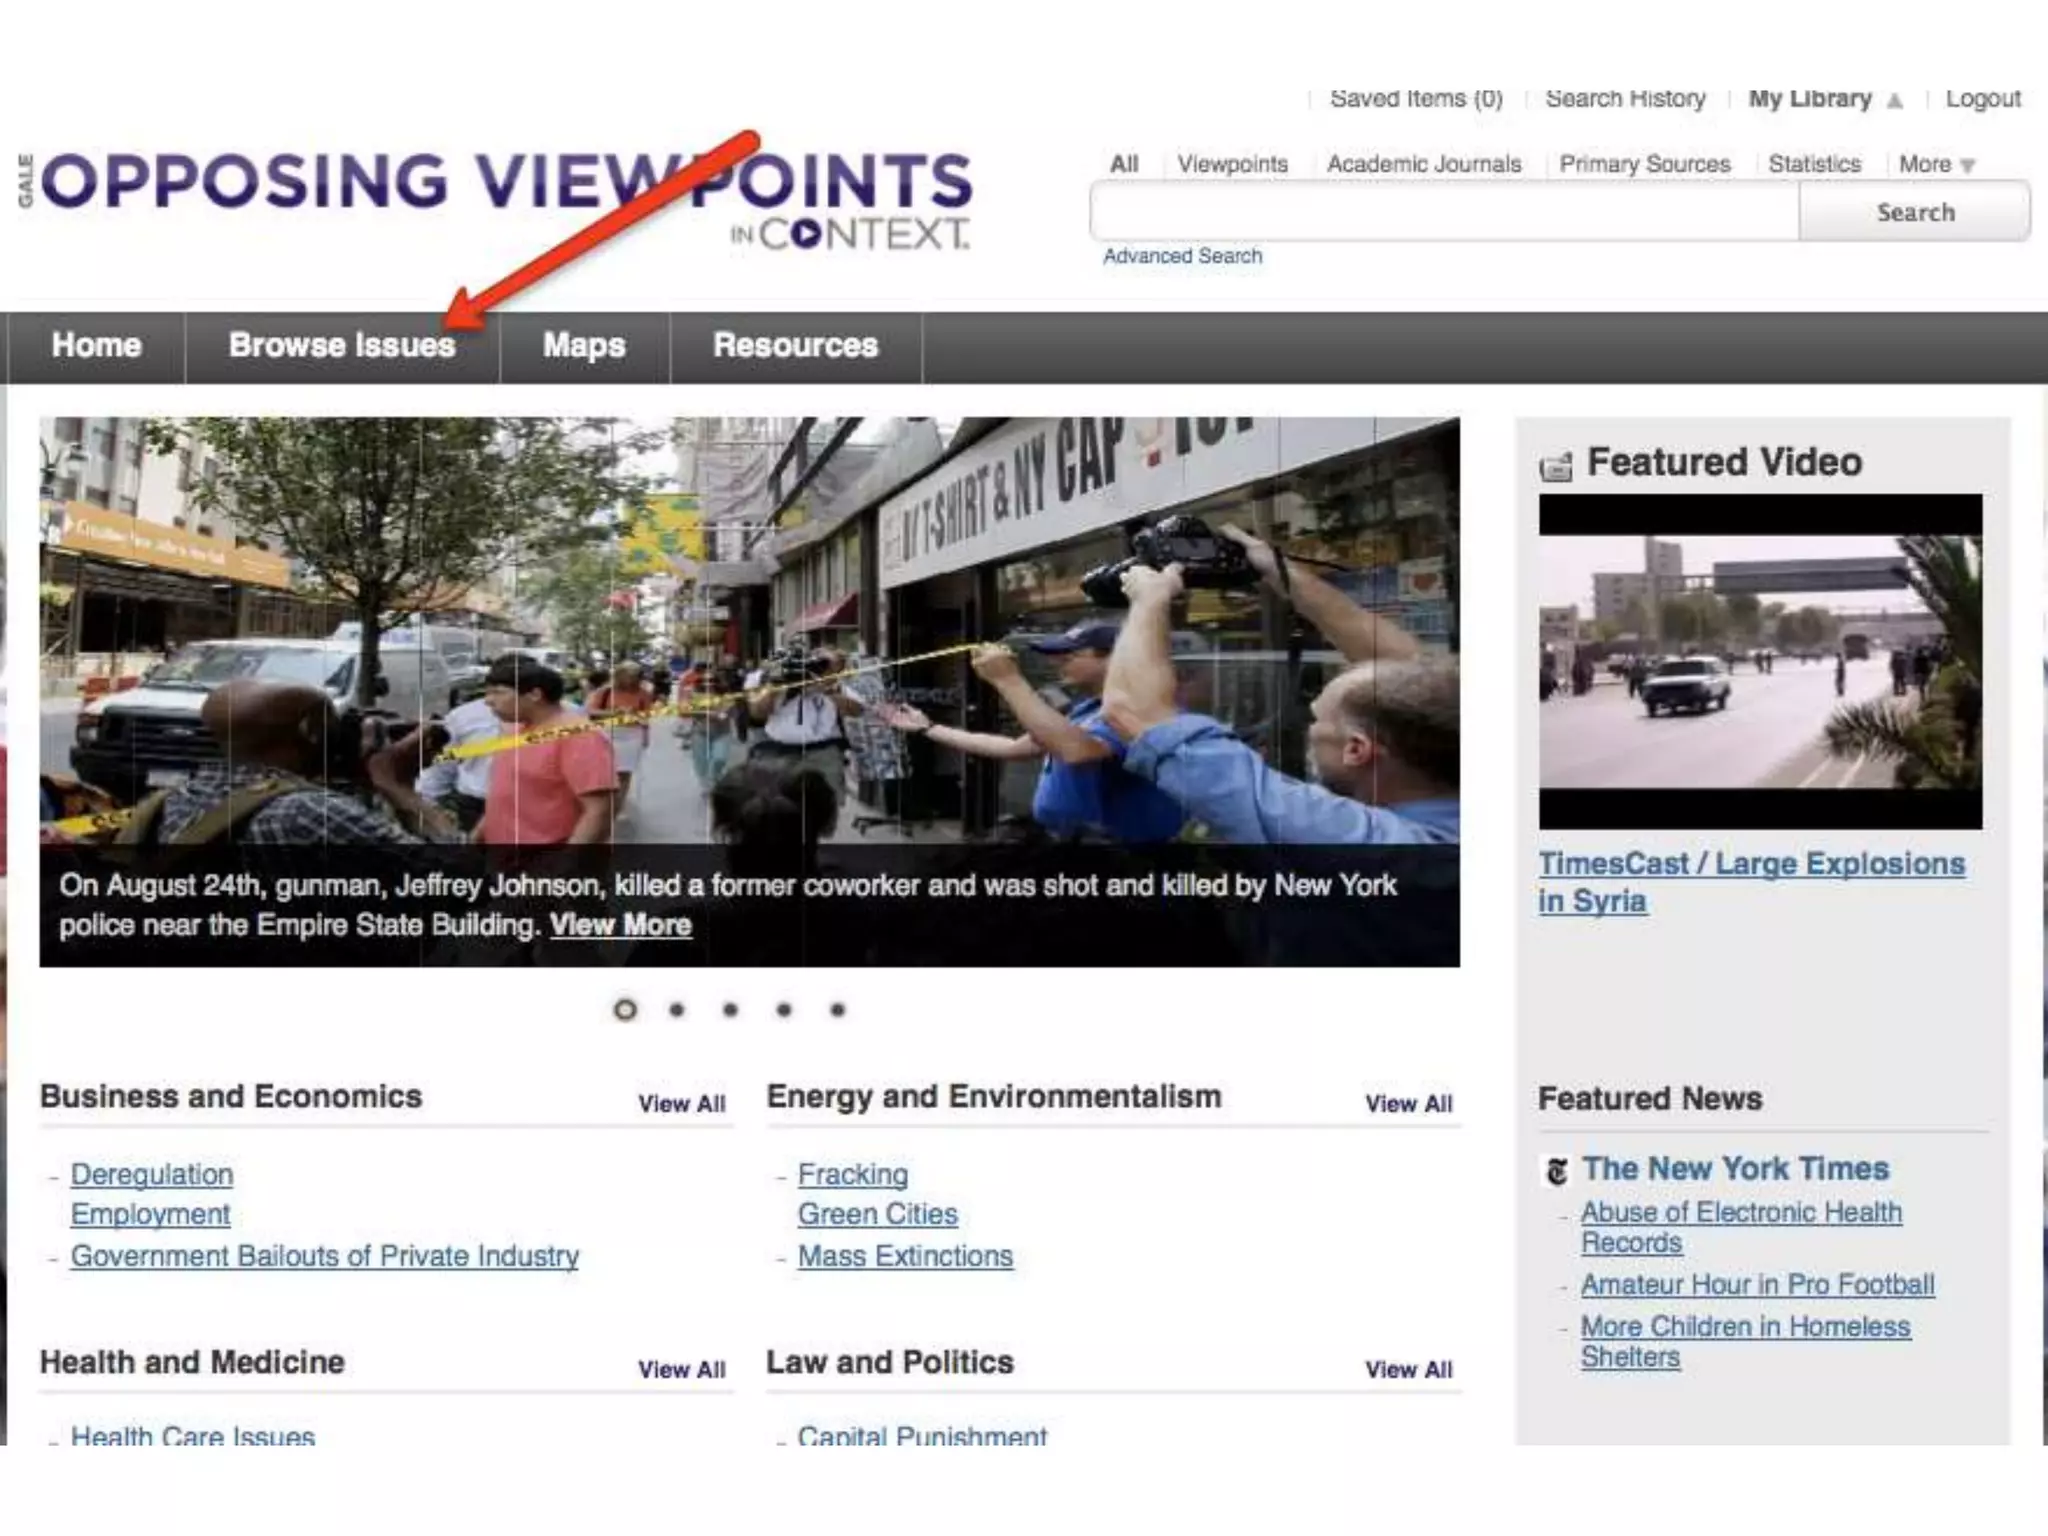Viewport: 2048px width, 1536px height.
Task: Click the main search text field
Action: 1444,212
